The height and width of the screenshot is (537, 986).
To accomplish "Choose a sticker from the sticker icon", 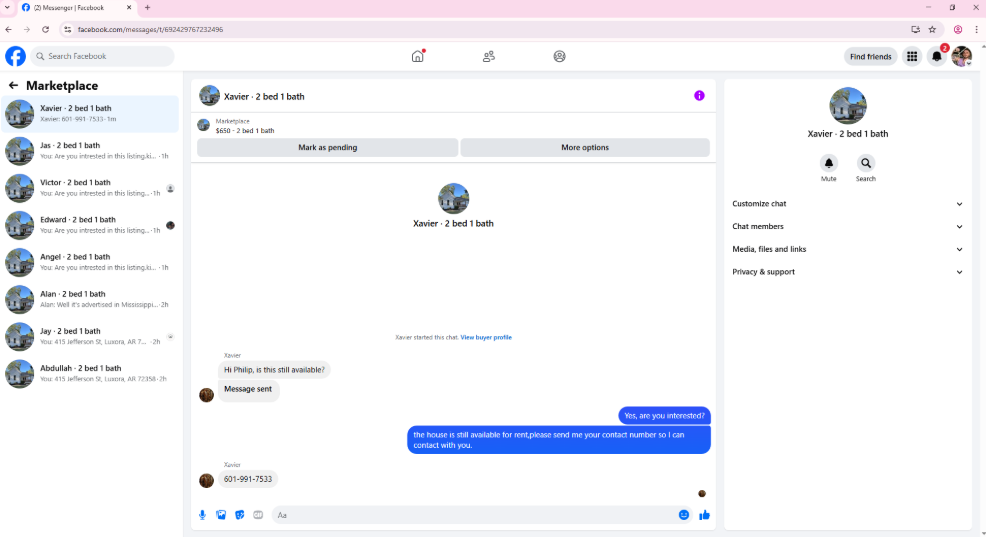I will [x=240, y=515].
